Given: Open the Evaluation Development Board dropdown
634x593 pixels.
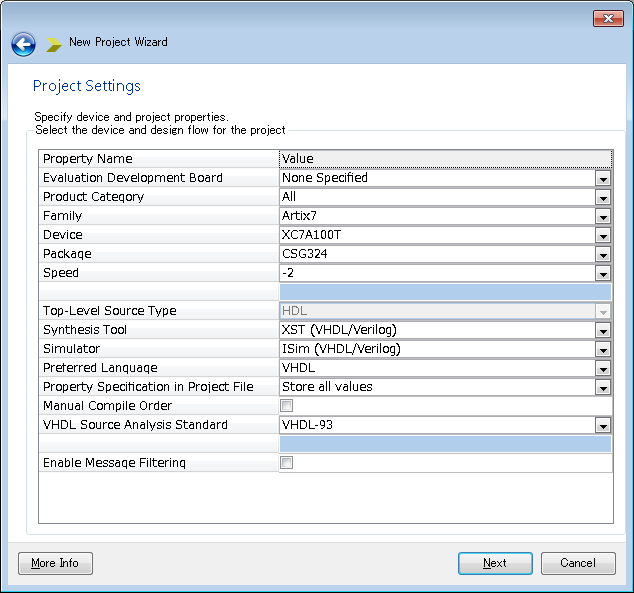Looking at the screenshot, I should (603, 178).
